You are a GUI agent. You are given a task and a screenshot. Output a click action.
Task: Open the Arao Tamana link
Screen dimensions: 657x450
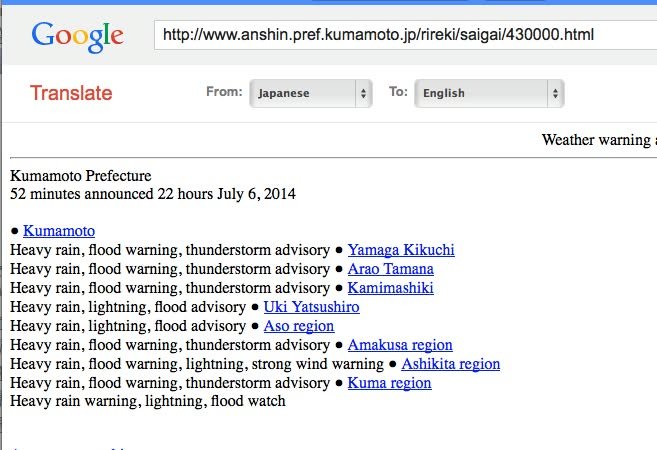(391, 269)
